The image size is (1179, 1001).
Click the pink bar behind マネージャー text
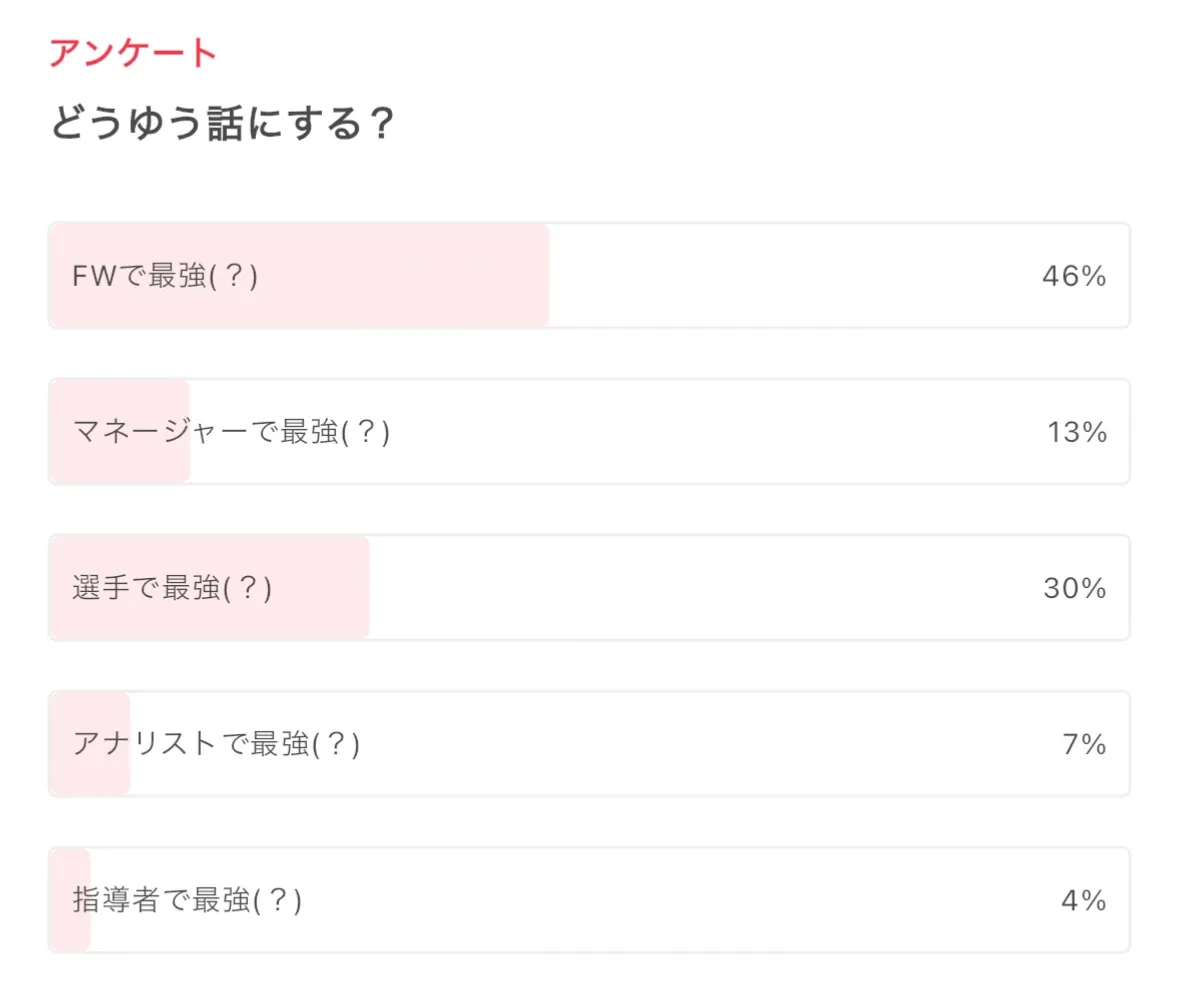120,460
